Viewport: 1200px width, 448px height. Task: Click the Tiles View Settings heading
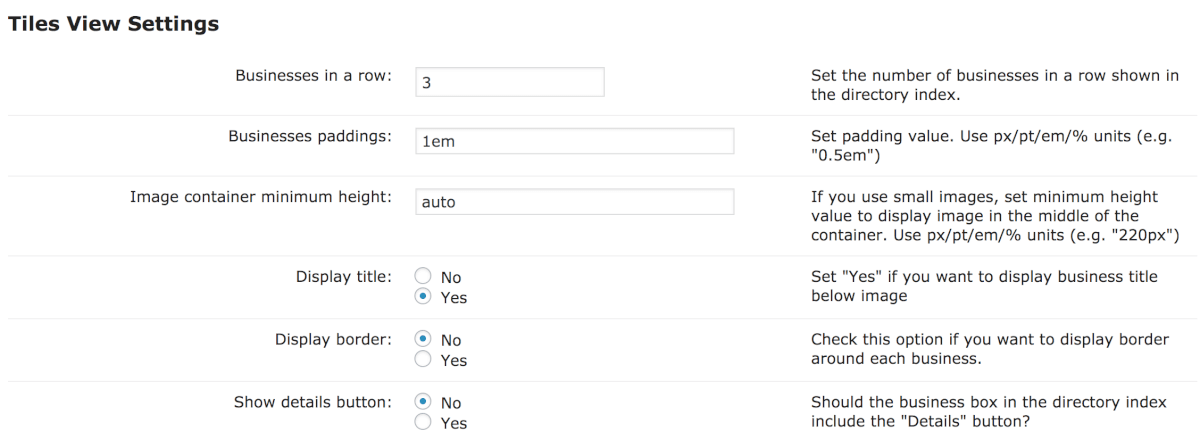[x=113, y=24]
